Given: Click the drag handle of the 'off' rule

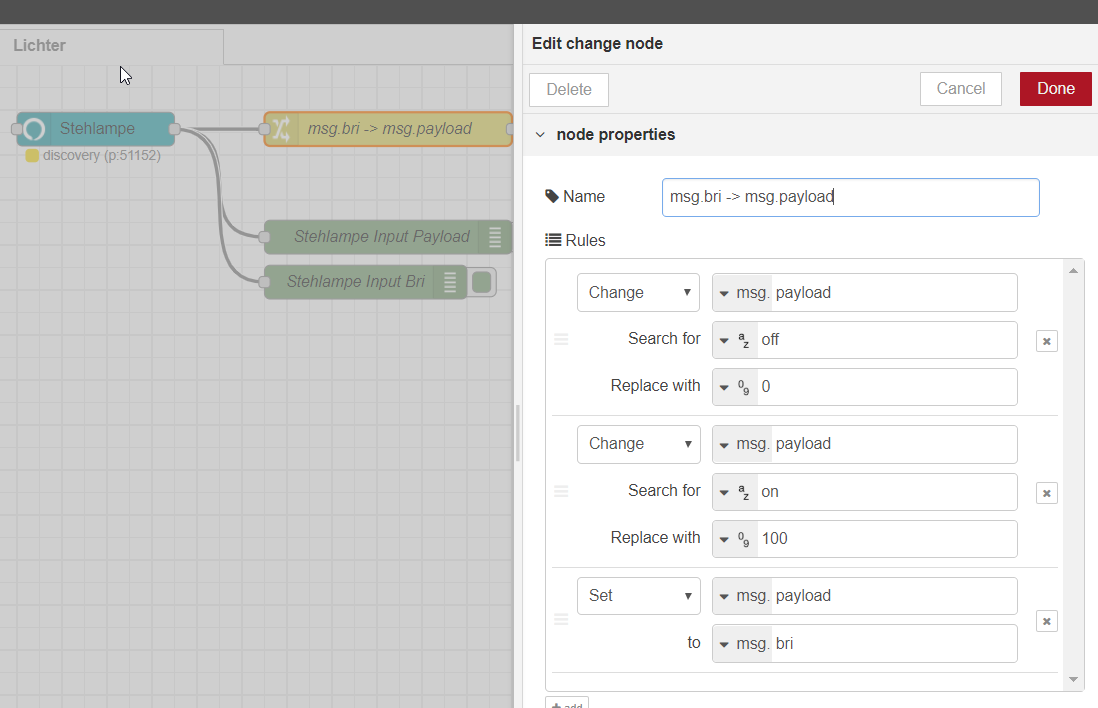Looking at the screenshot, I should pyautogui.click(x=561, y=340).
